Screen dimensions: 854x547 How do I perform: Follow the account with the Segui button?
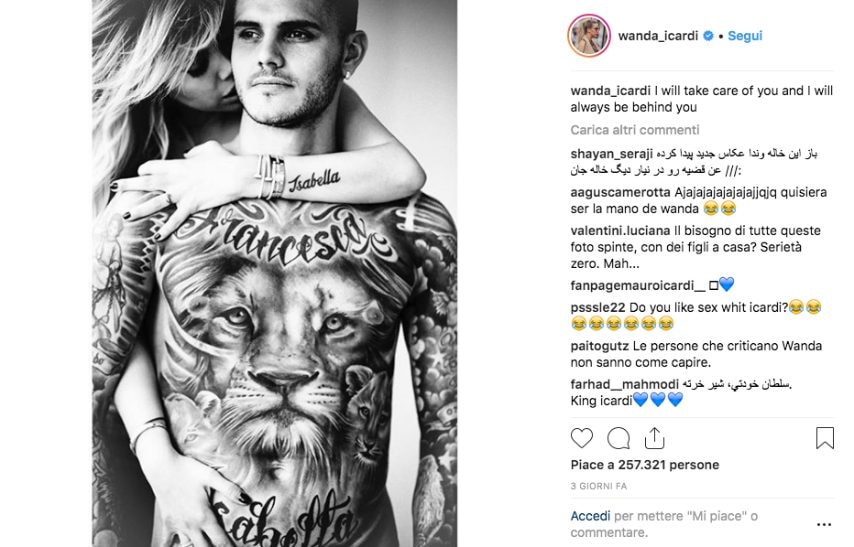coord(745,36)
